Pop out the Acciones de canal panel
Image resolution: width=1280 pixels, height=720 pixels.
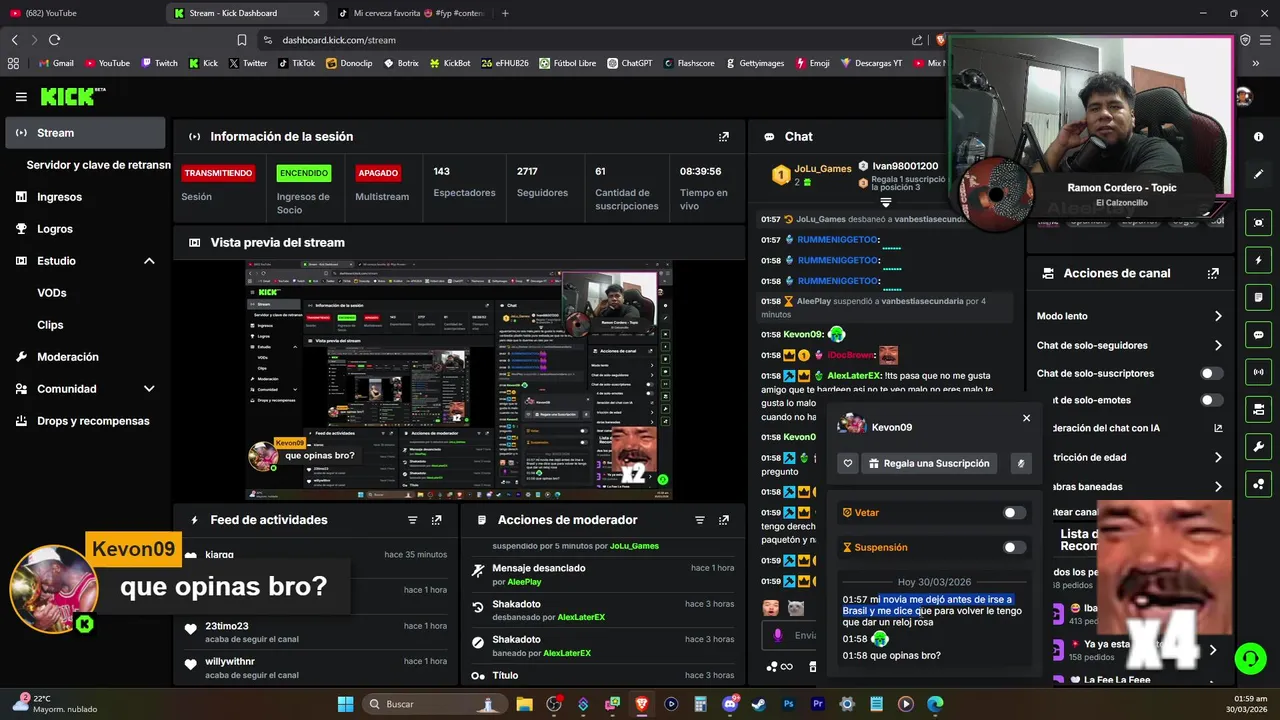[1213, 273]
